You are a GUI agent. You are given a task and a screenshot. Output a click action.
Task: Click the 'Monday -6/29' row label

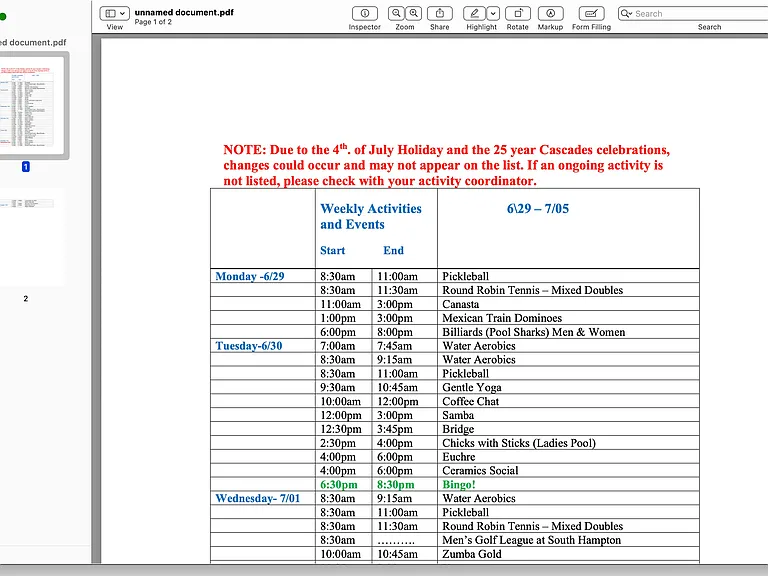[x=250, y=276]
